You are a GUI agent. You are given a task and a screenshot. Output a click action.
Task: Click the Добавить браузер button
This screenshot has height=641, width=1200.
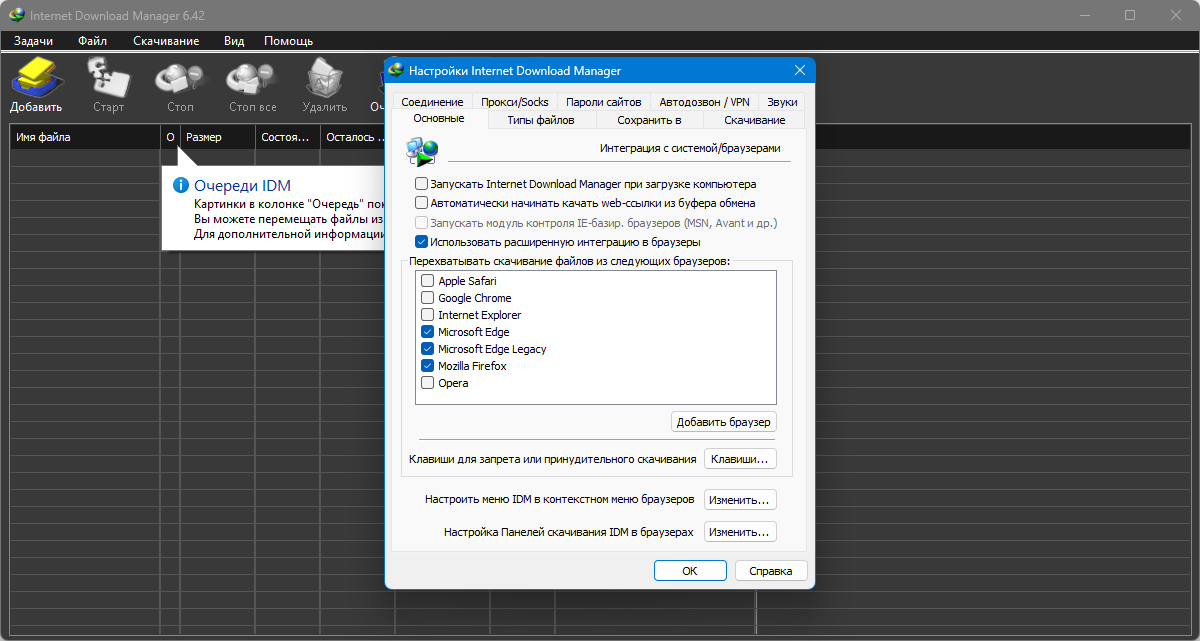(x=724, y=422)
